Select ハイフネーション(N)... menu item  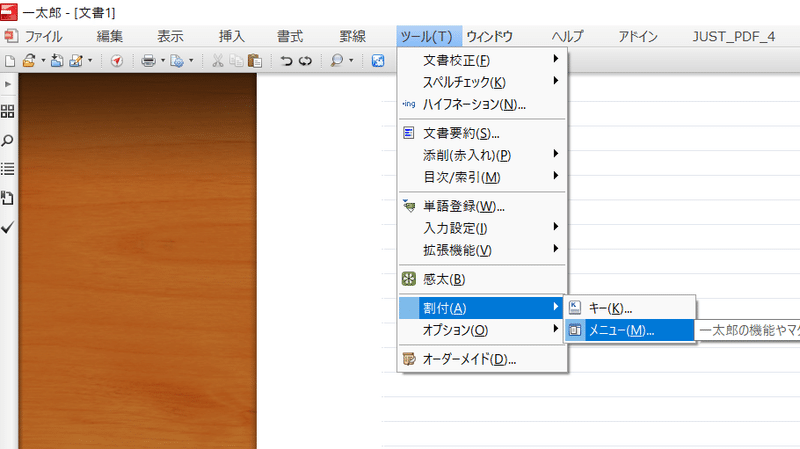(x=482, y=104)
